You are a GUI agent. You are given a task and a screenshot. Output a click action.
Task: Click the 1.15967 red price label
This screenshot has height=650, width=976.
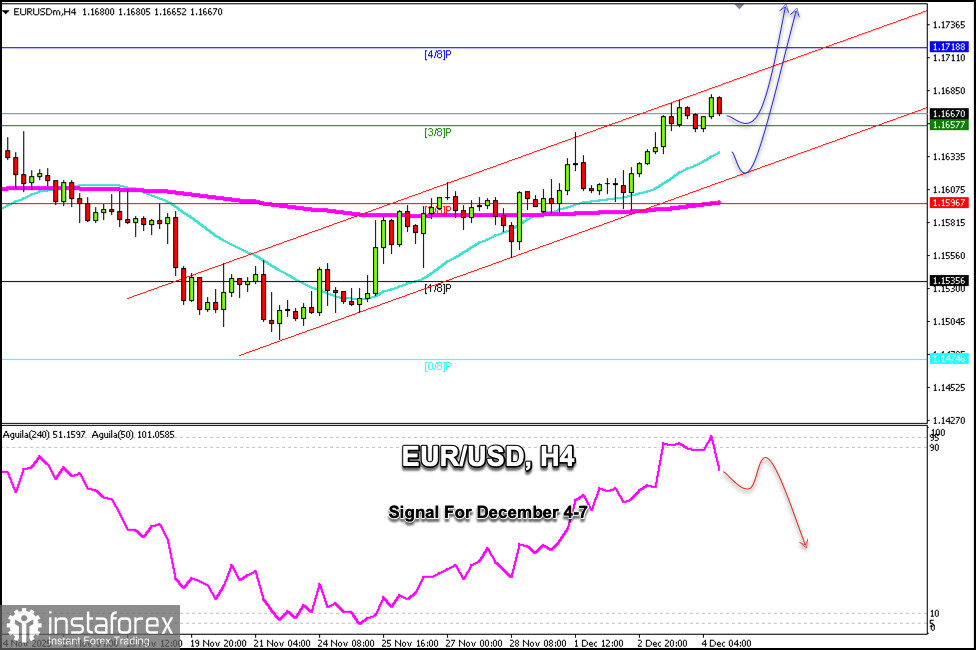coord(947,202)
